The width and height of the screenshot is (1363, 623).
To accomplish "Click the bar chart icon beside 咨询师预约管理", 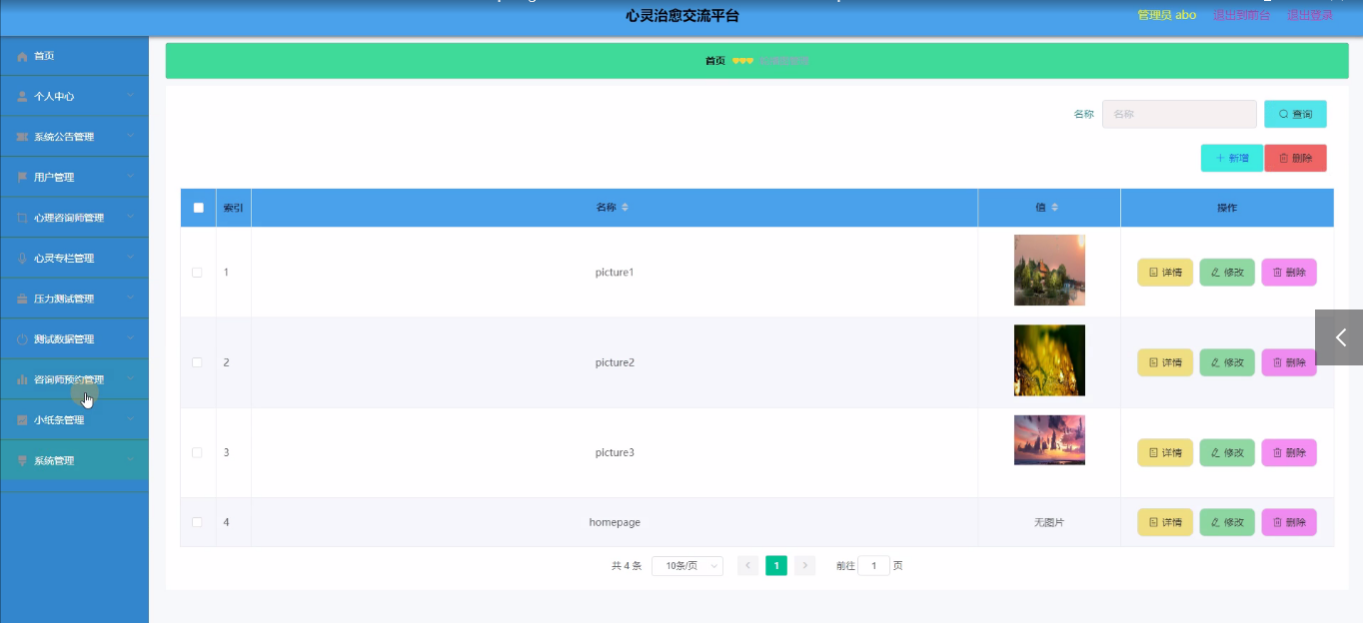I will click(22, 380).
